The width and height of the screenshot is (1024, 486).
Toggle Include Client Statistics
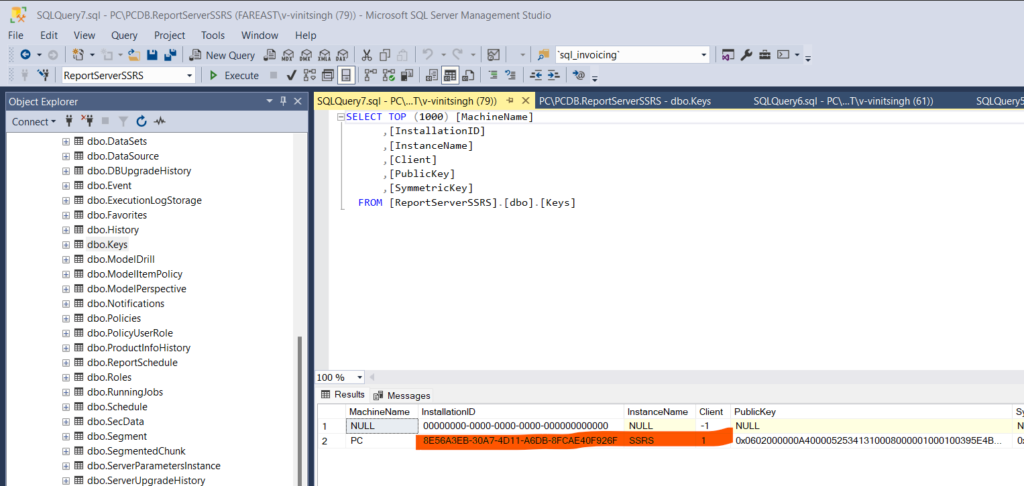pyautogui.click(x=407, y=75)
